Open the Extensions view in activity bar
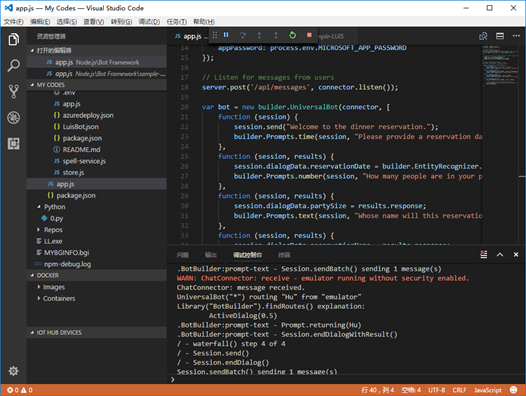Viewport: 526px width, 396px height. pyautogui.click(x=13, y=144)
